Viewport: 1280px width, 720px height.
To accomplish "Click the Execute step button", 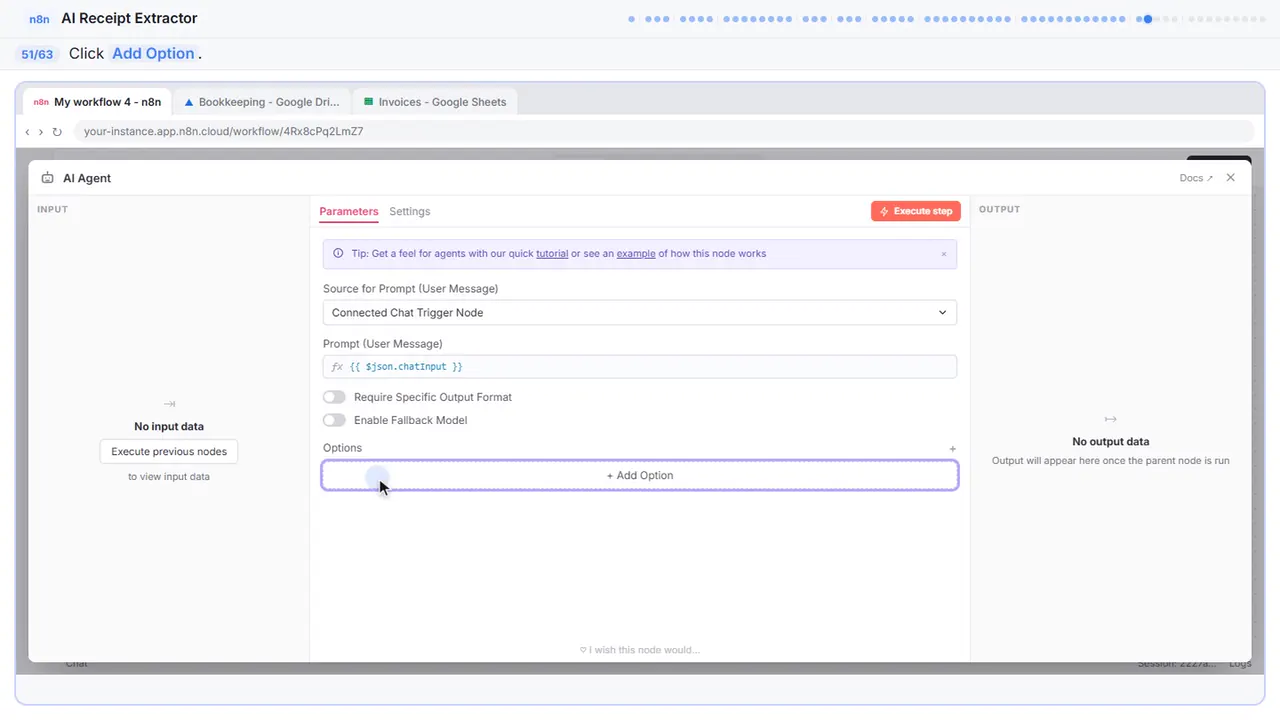I will pyautogui.click(x=916, y=211).
